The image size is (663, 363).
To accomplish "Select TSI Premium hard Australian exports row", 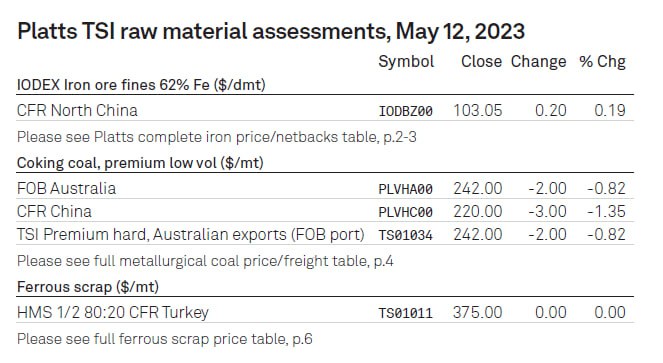I will (x=325, y=234).
